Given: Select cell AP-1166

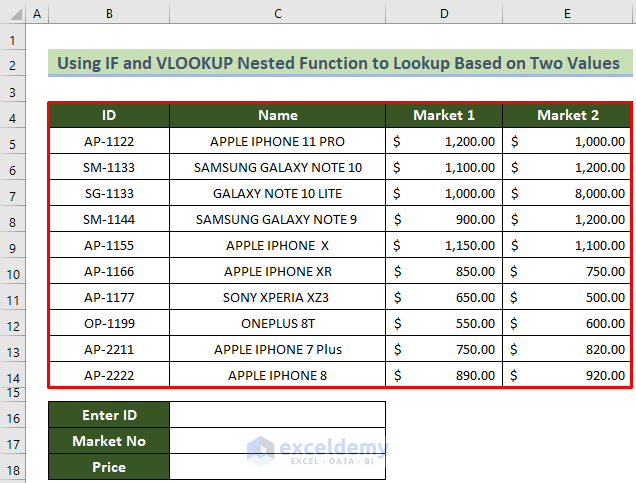Looking at the screenshot, I should point(109,271).
